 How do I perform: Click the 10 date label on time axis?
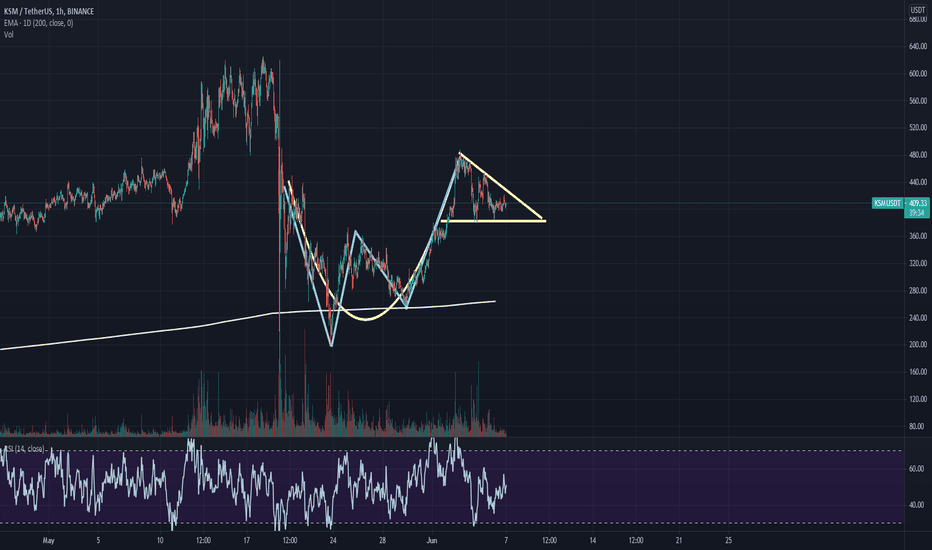pyautogui.click(x=160, y=541)
